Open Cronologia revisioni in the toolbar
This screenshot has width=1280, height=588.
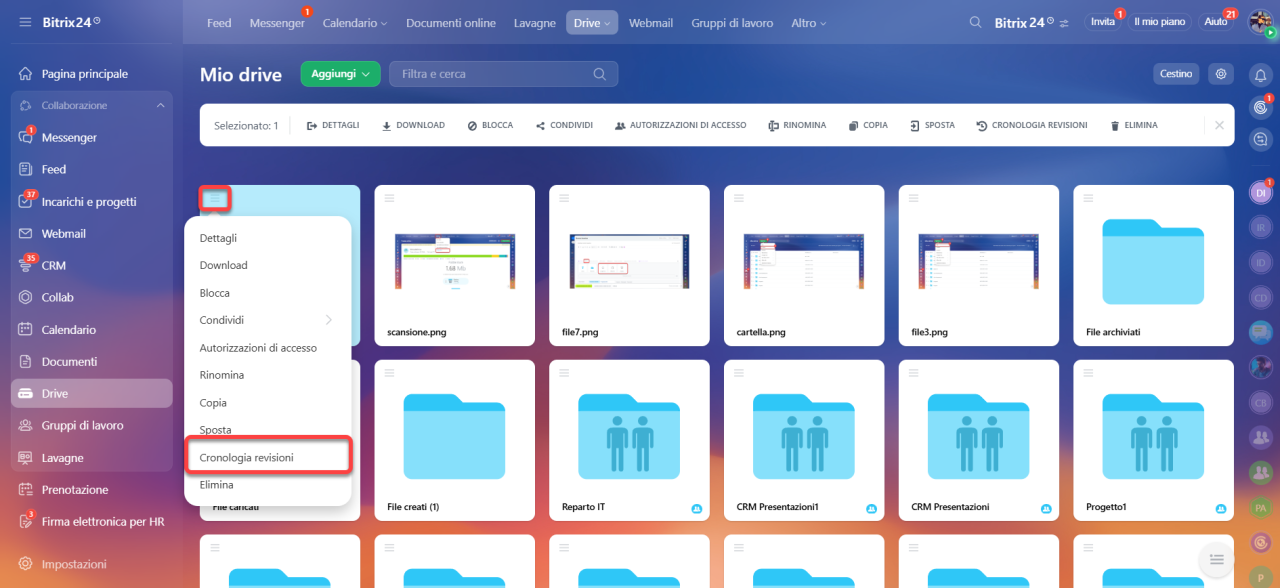coord(1032,125)
